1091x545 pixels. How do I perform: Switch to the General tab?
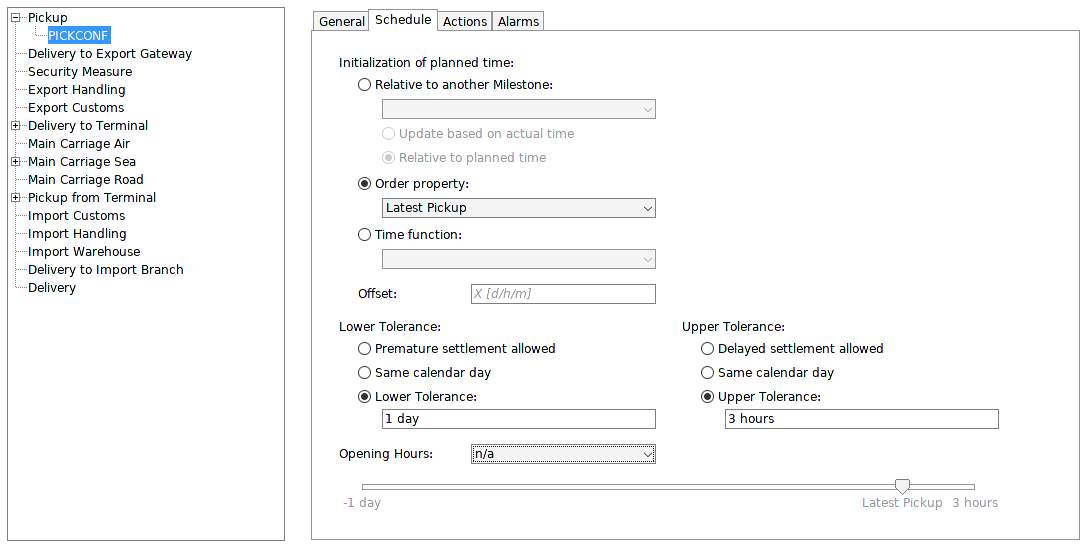[341, 22]
